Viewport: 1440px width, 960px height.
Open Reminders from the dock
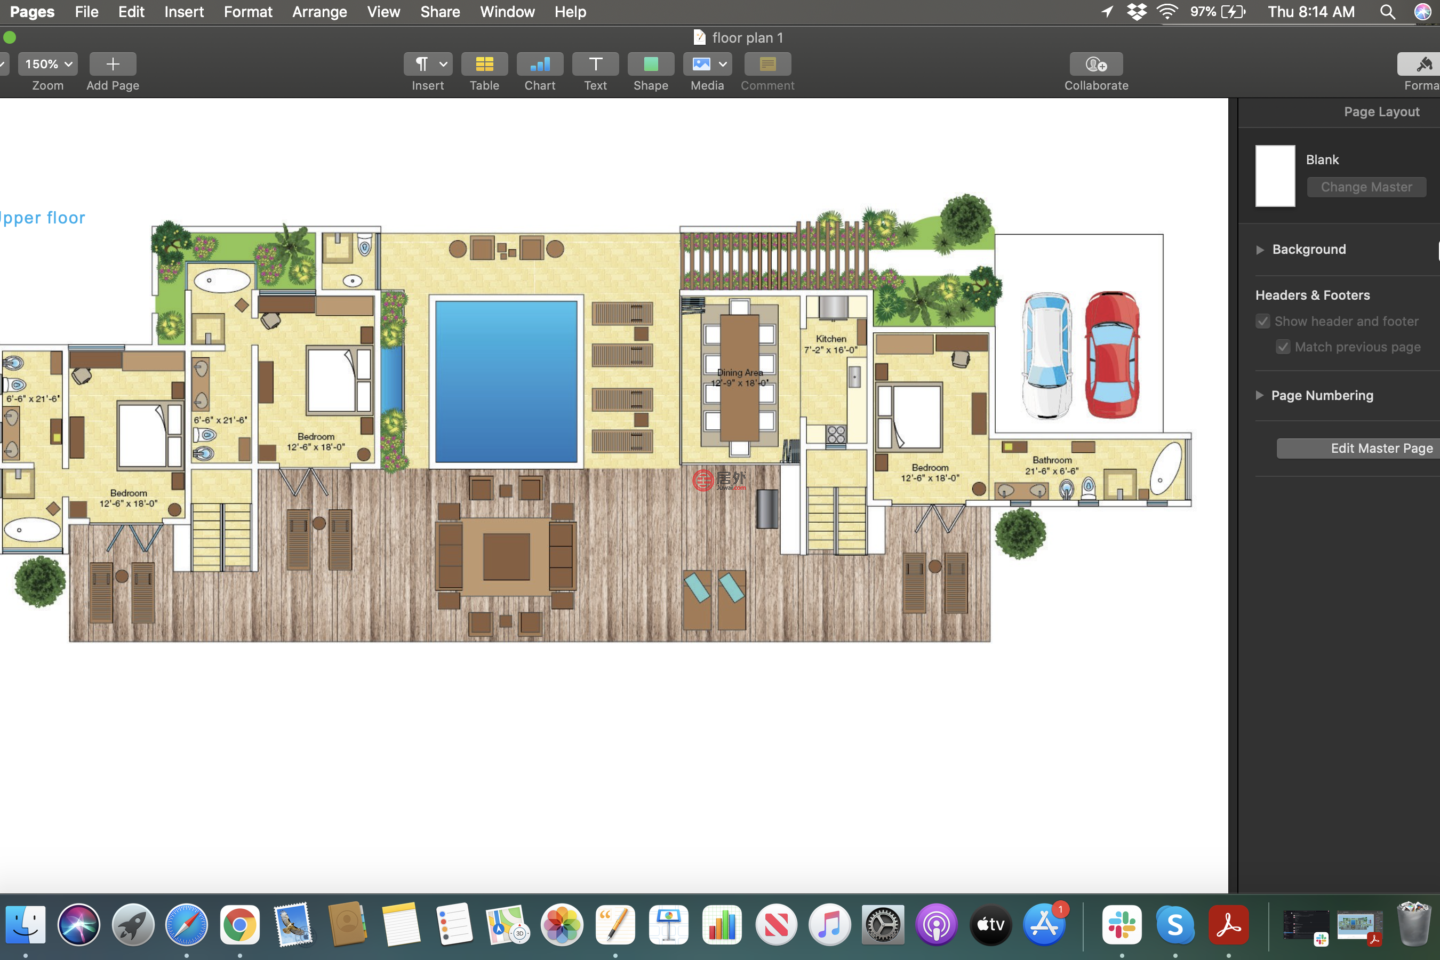454,925
